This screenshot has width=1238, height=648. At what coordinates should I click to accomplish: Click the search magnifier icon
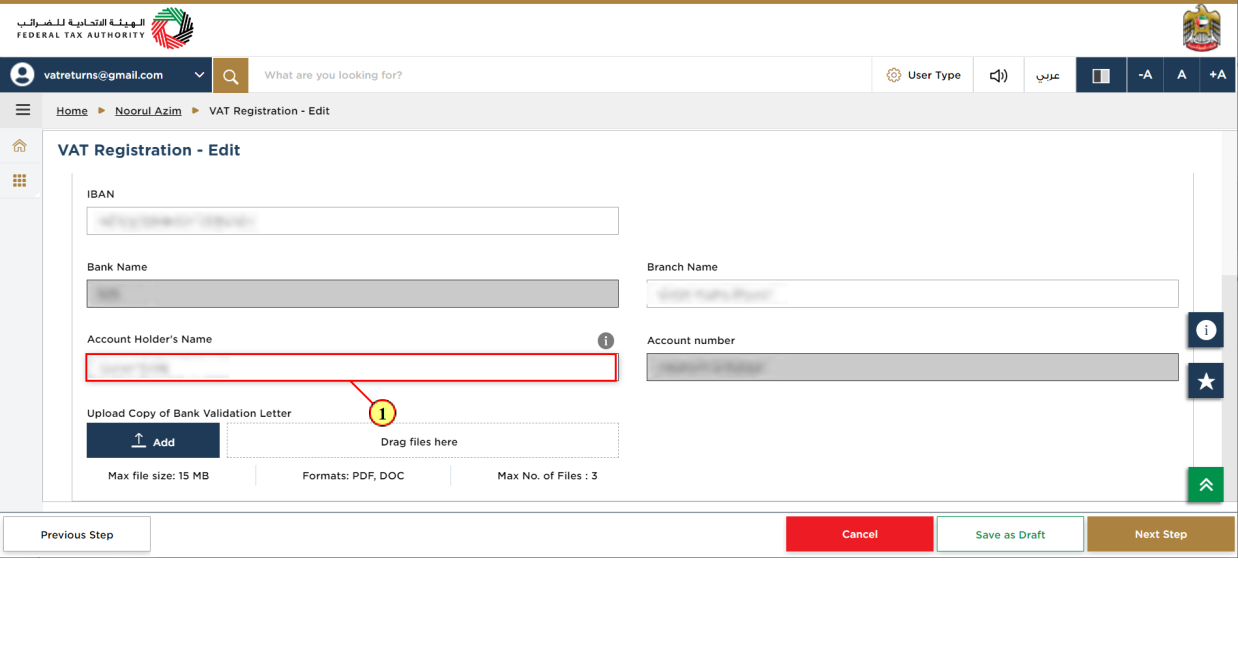point(230,75)
